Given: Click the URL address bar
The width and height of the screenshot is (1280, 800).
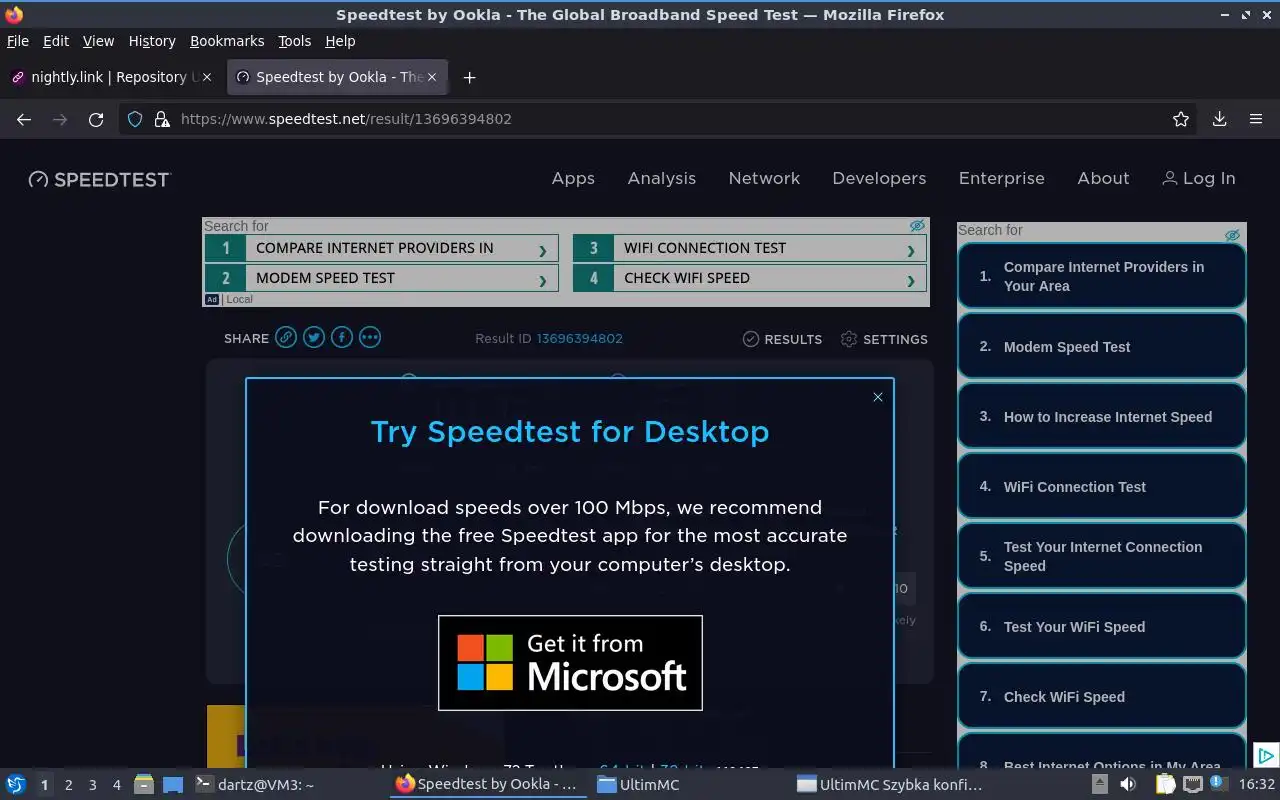Looking at the screenshot, I should [x=660, y=119].
